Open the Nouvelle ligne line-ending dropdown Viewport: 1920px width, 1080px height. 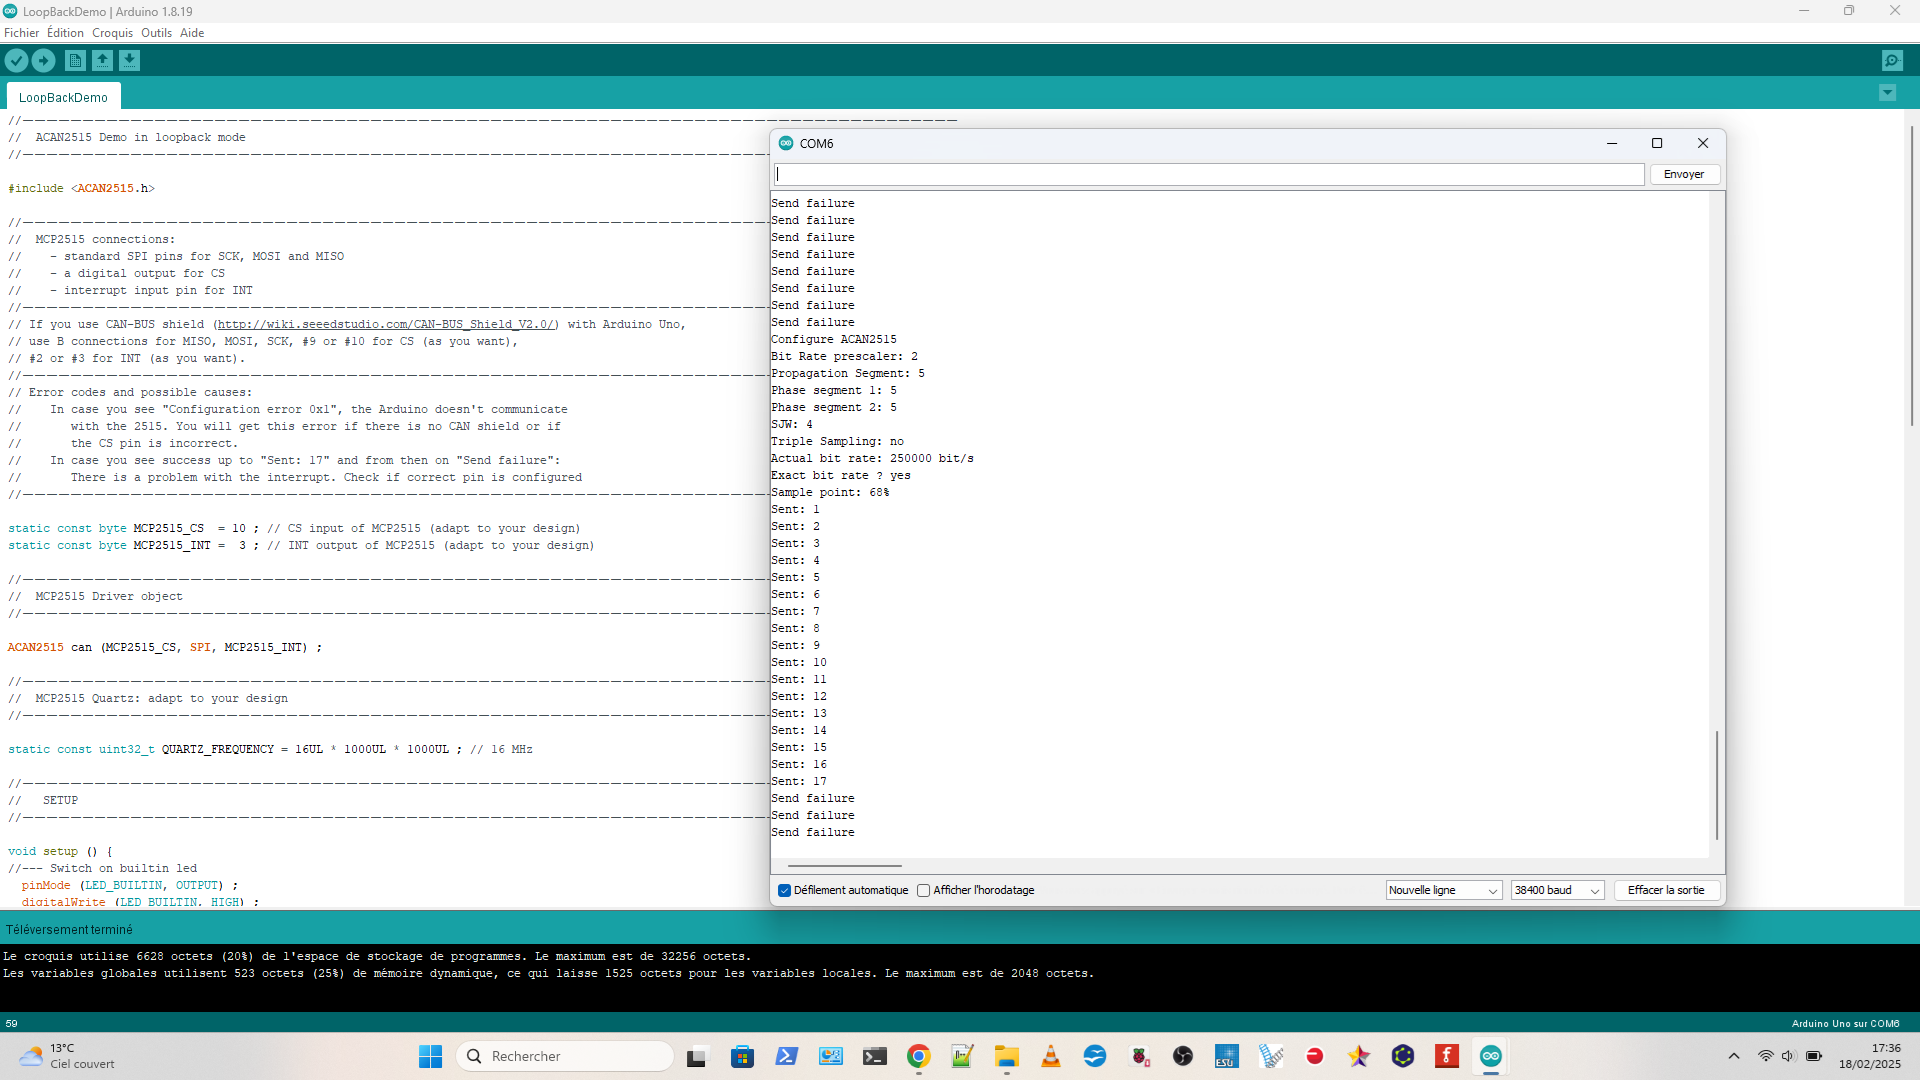[1443, 890]
